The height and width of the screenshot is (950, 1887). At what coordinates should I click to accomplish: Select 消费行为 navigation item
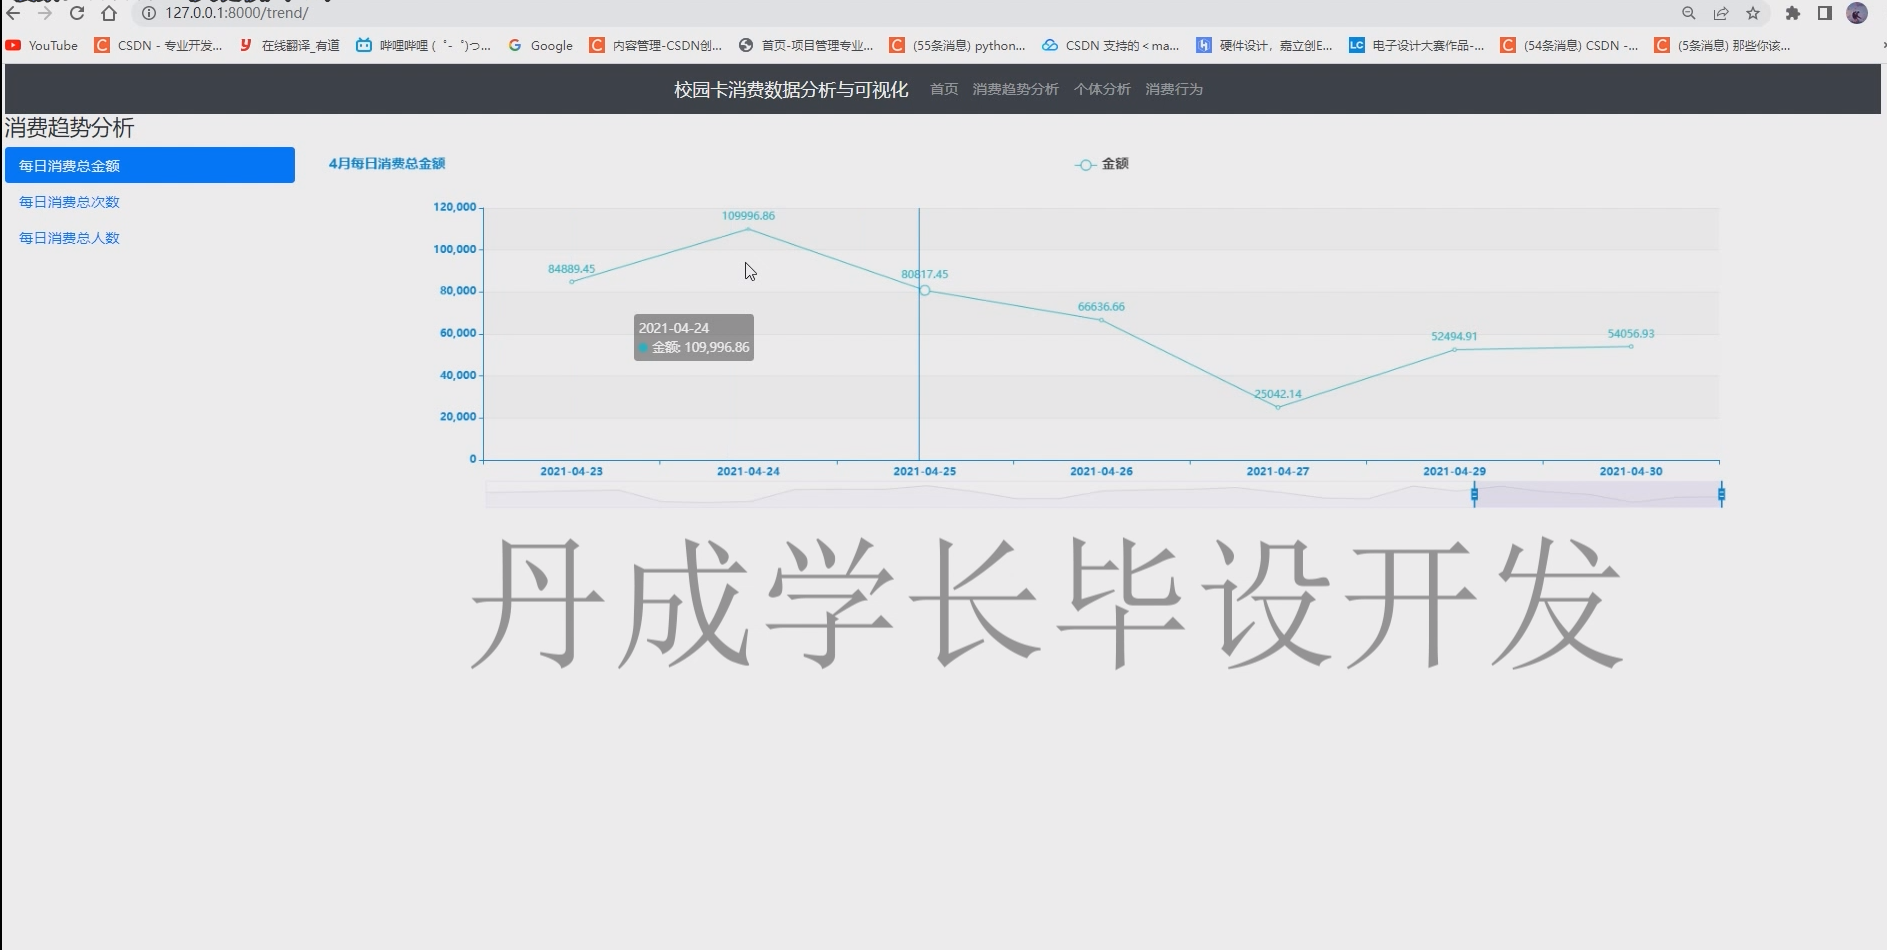click(x=1176, y=89)
